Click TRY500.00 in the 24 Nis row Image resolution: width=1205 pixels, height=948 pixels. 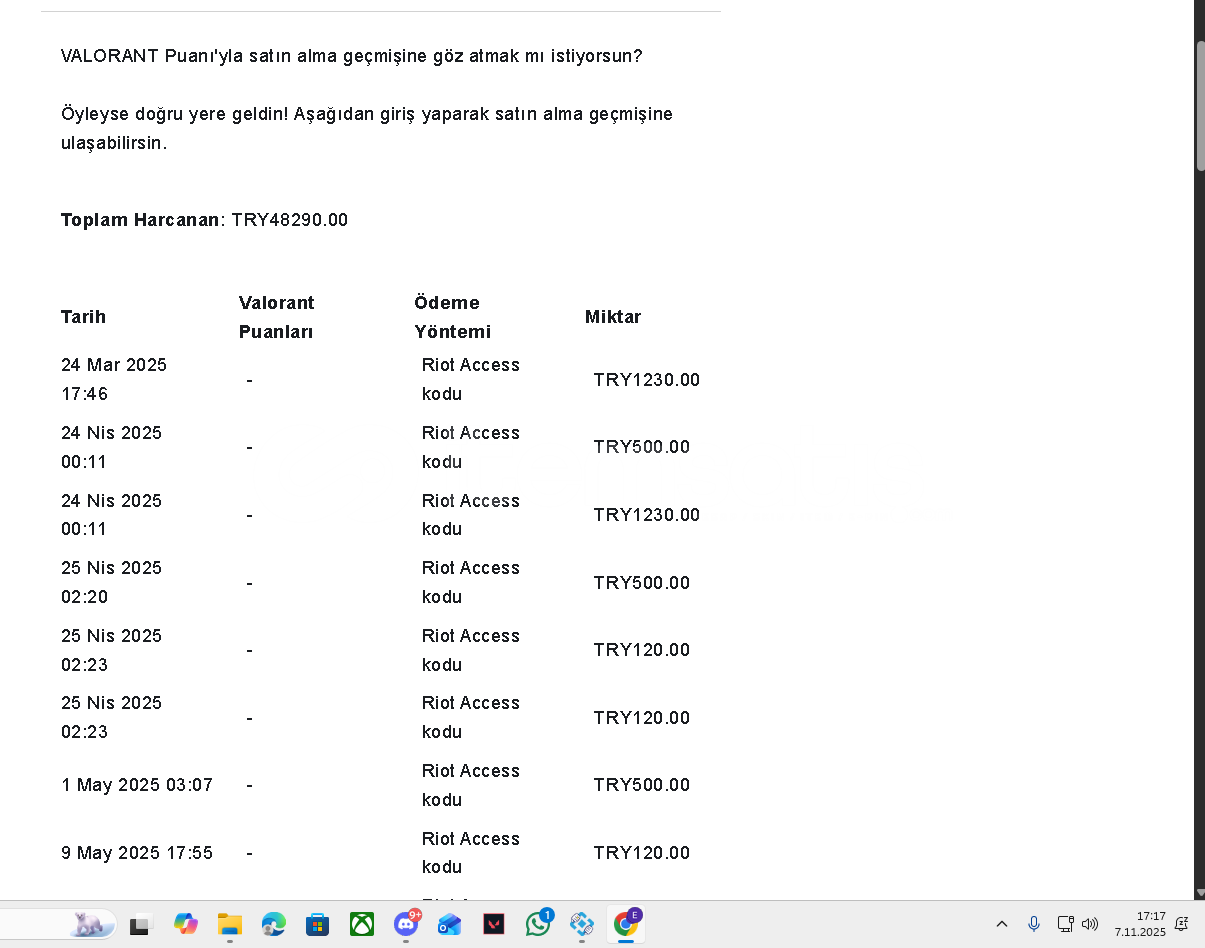[x=642, y=447]
